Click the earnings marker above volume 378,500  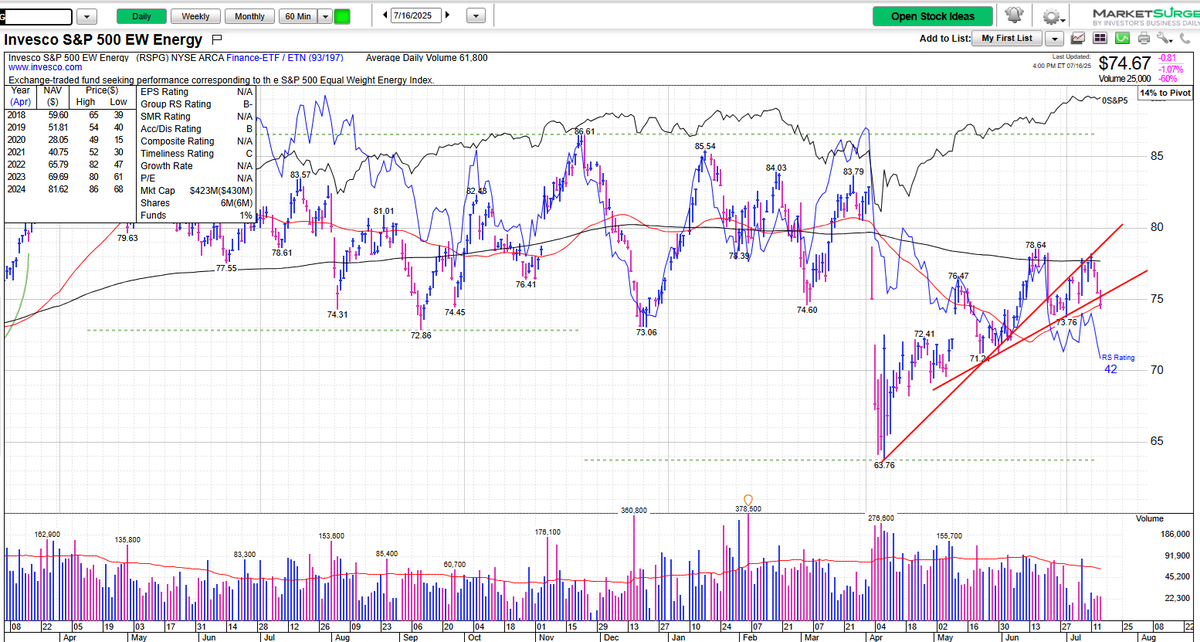point(748,498)
